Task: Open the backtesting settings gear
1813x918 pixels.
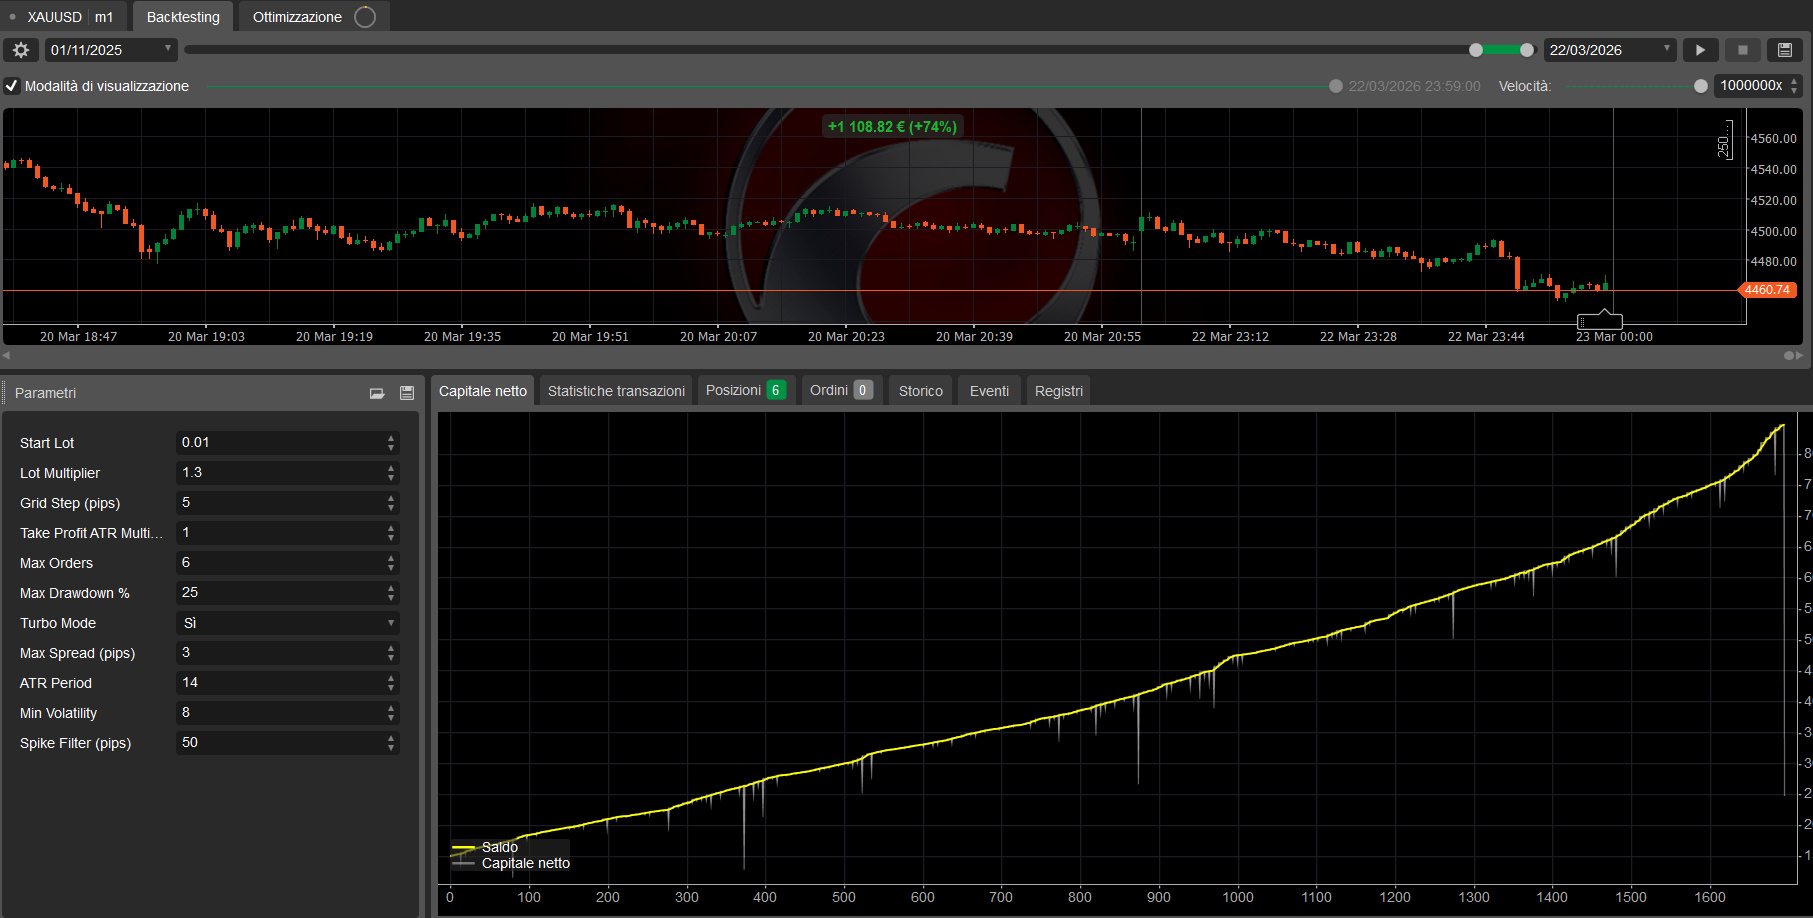Action: point(20,50)
